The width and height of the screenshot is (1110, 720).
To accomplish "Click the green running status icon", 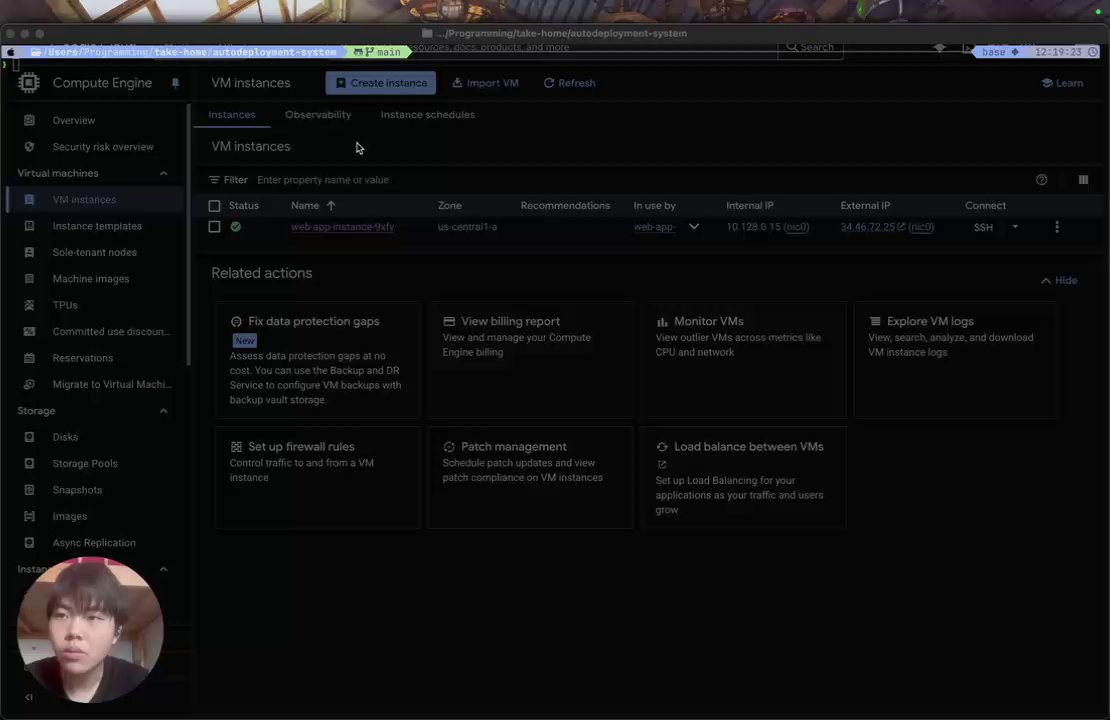I will 236,227.
